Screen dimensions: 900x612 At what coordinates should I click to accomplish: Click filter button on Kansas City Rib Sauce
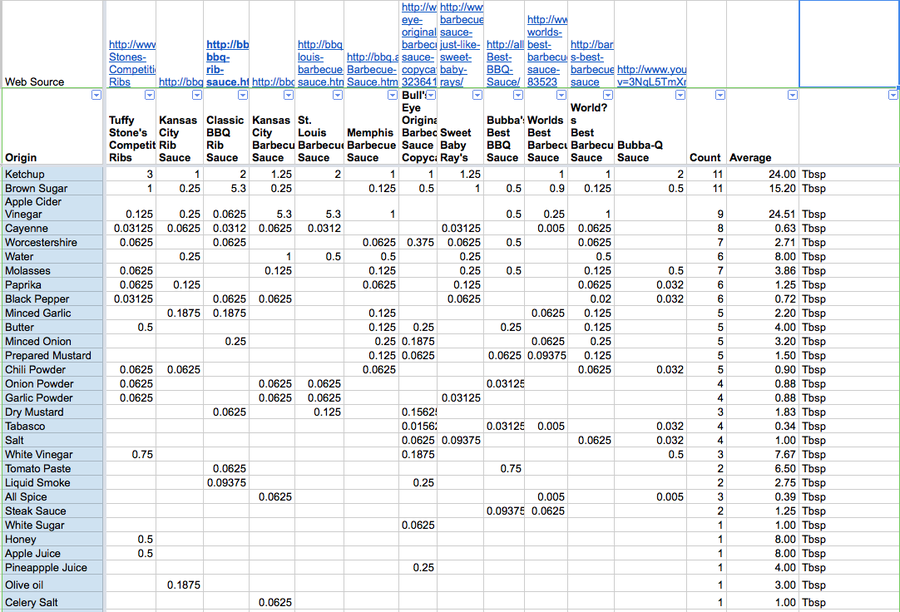pos(196,95)
